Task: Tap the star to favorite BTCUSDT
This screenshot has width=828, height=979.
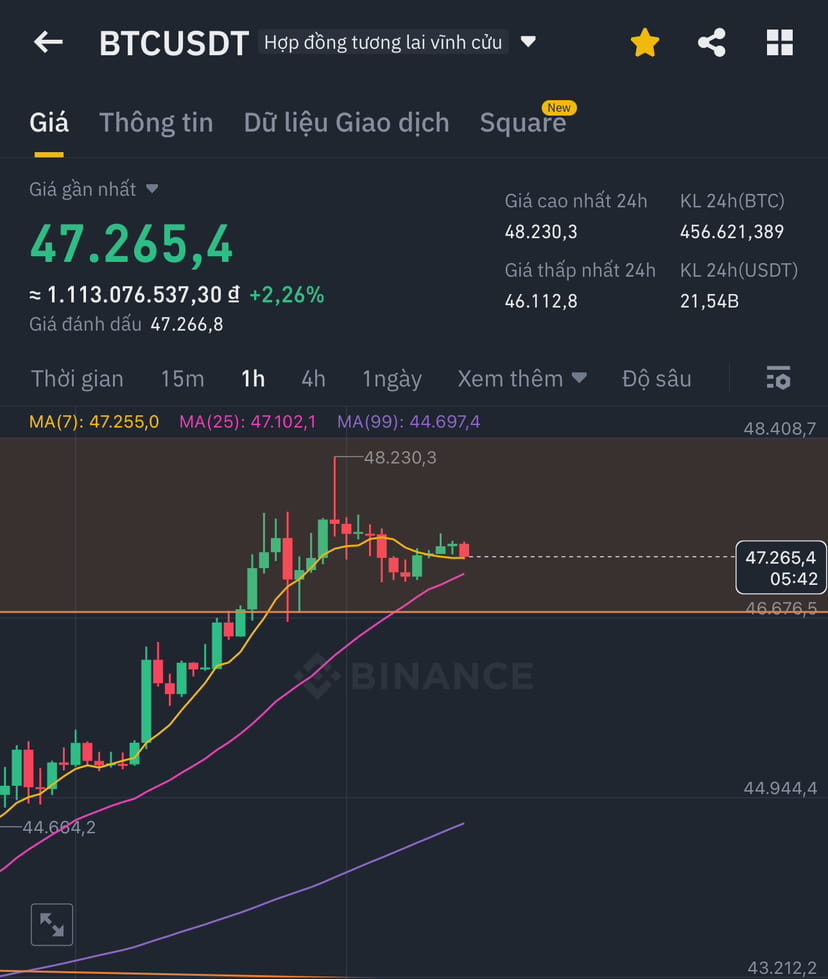Action: [644, 42]
